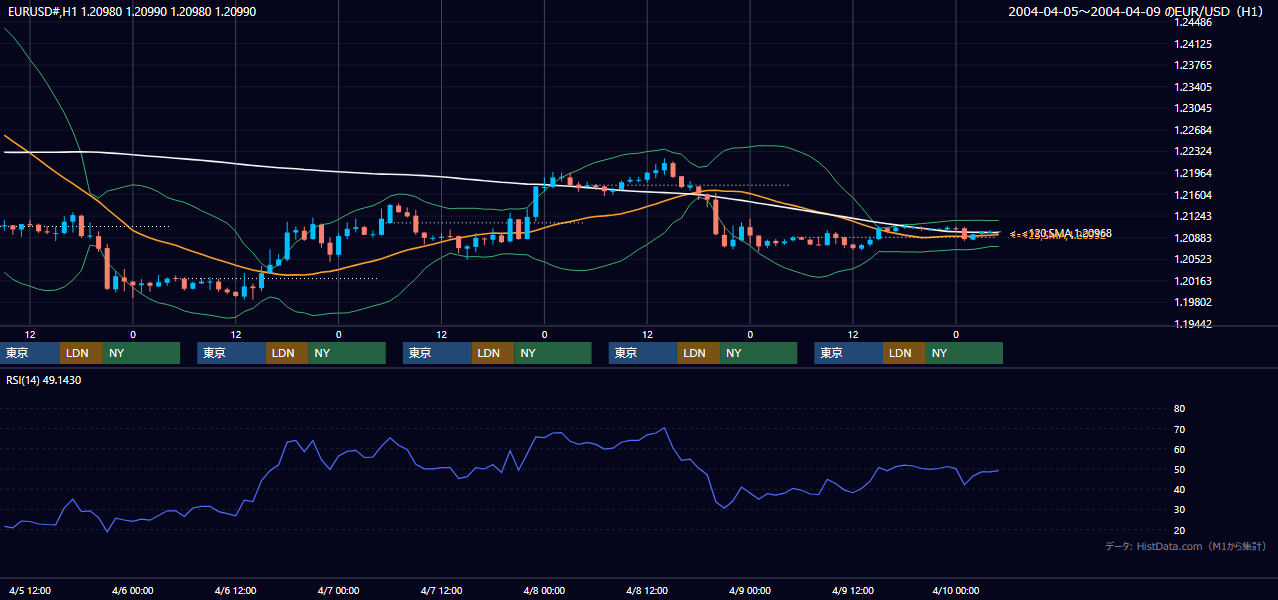Click RSI scale value 70
The height and width of the screenshot is (600, 1278).
point(1179,429)
